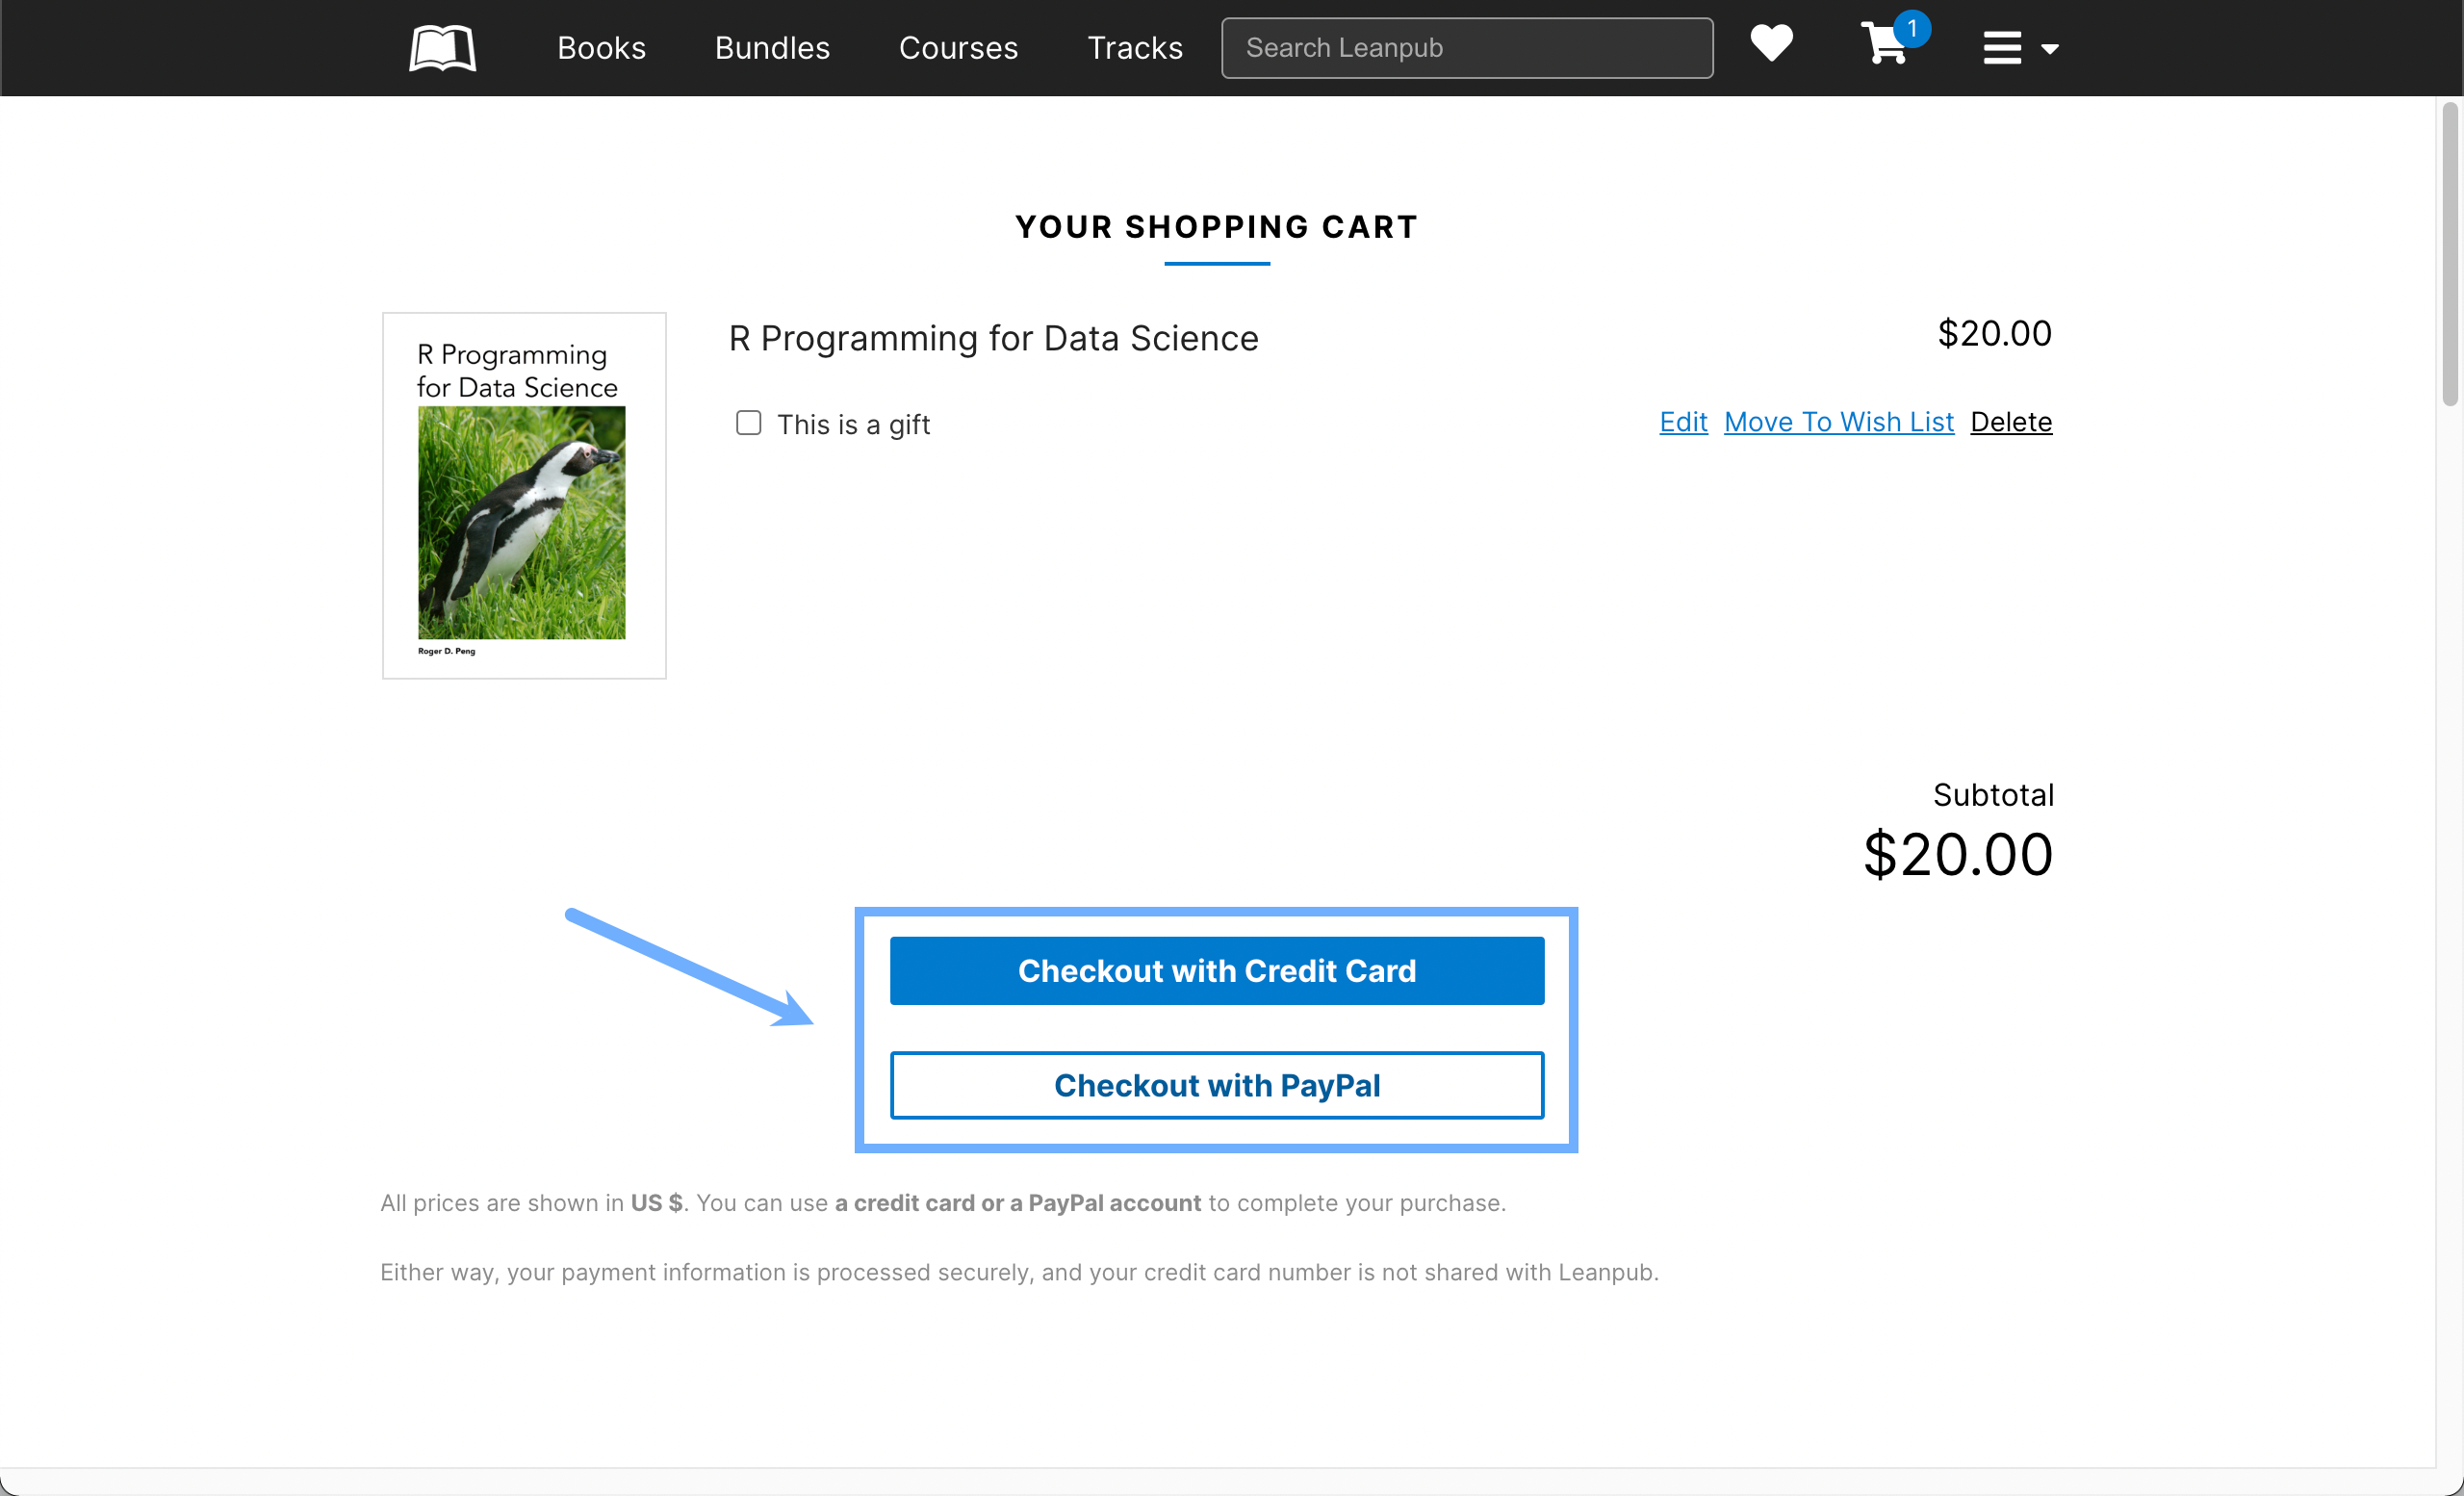Image resolution: width=2464 pixels, height=1496 pixels.
Task: Move the book to the wish list
Action: 1838,422
